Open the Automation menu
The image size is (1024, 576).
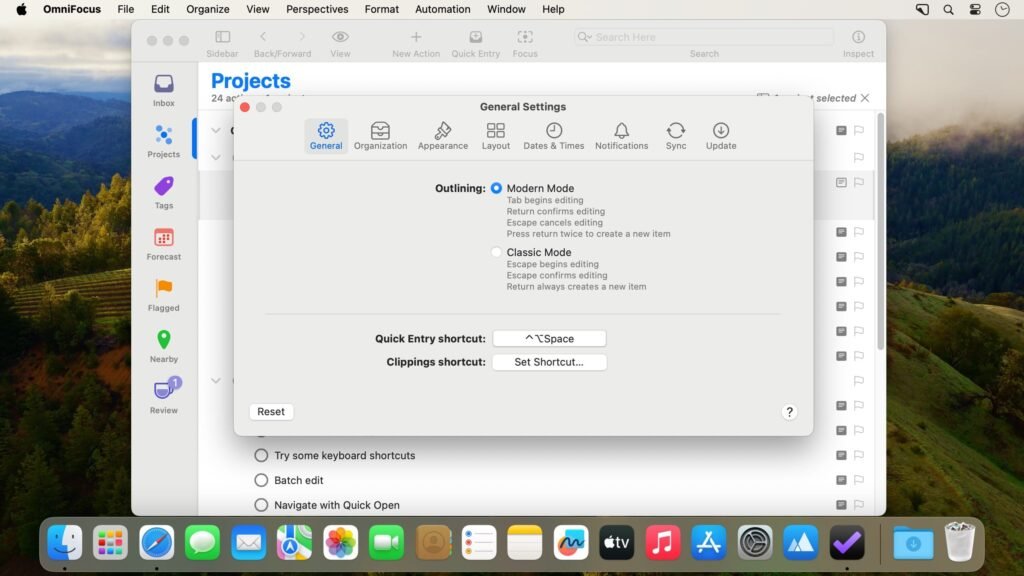coord(442,9)
